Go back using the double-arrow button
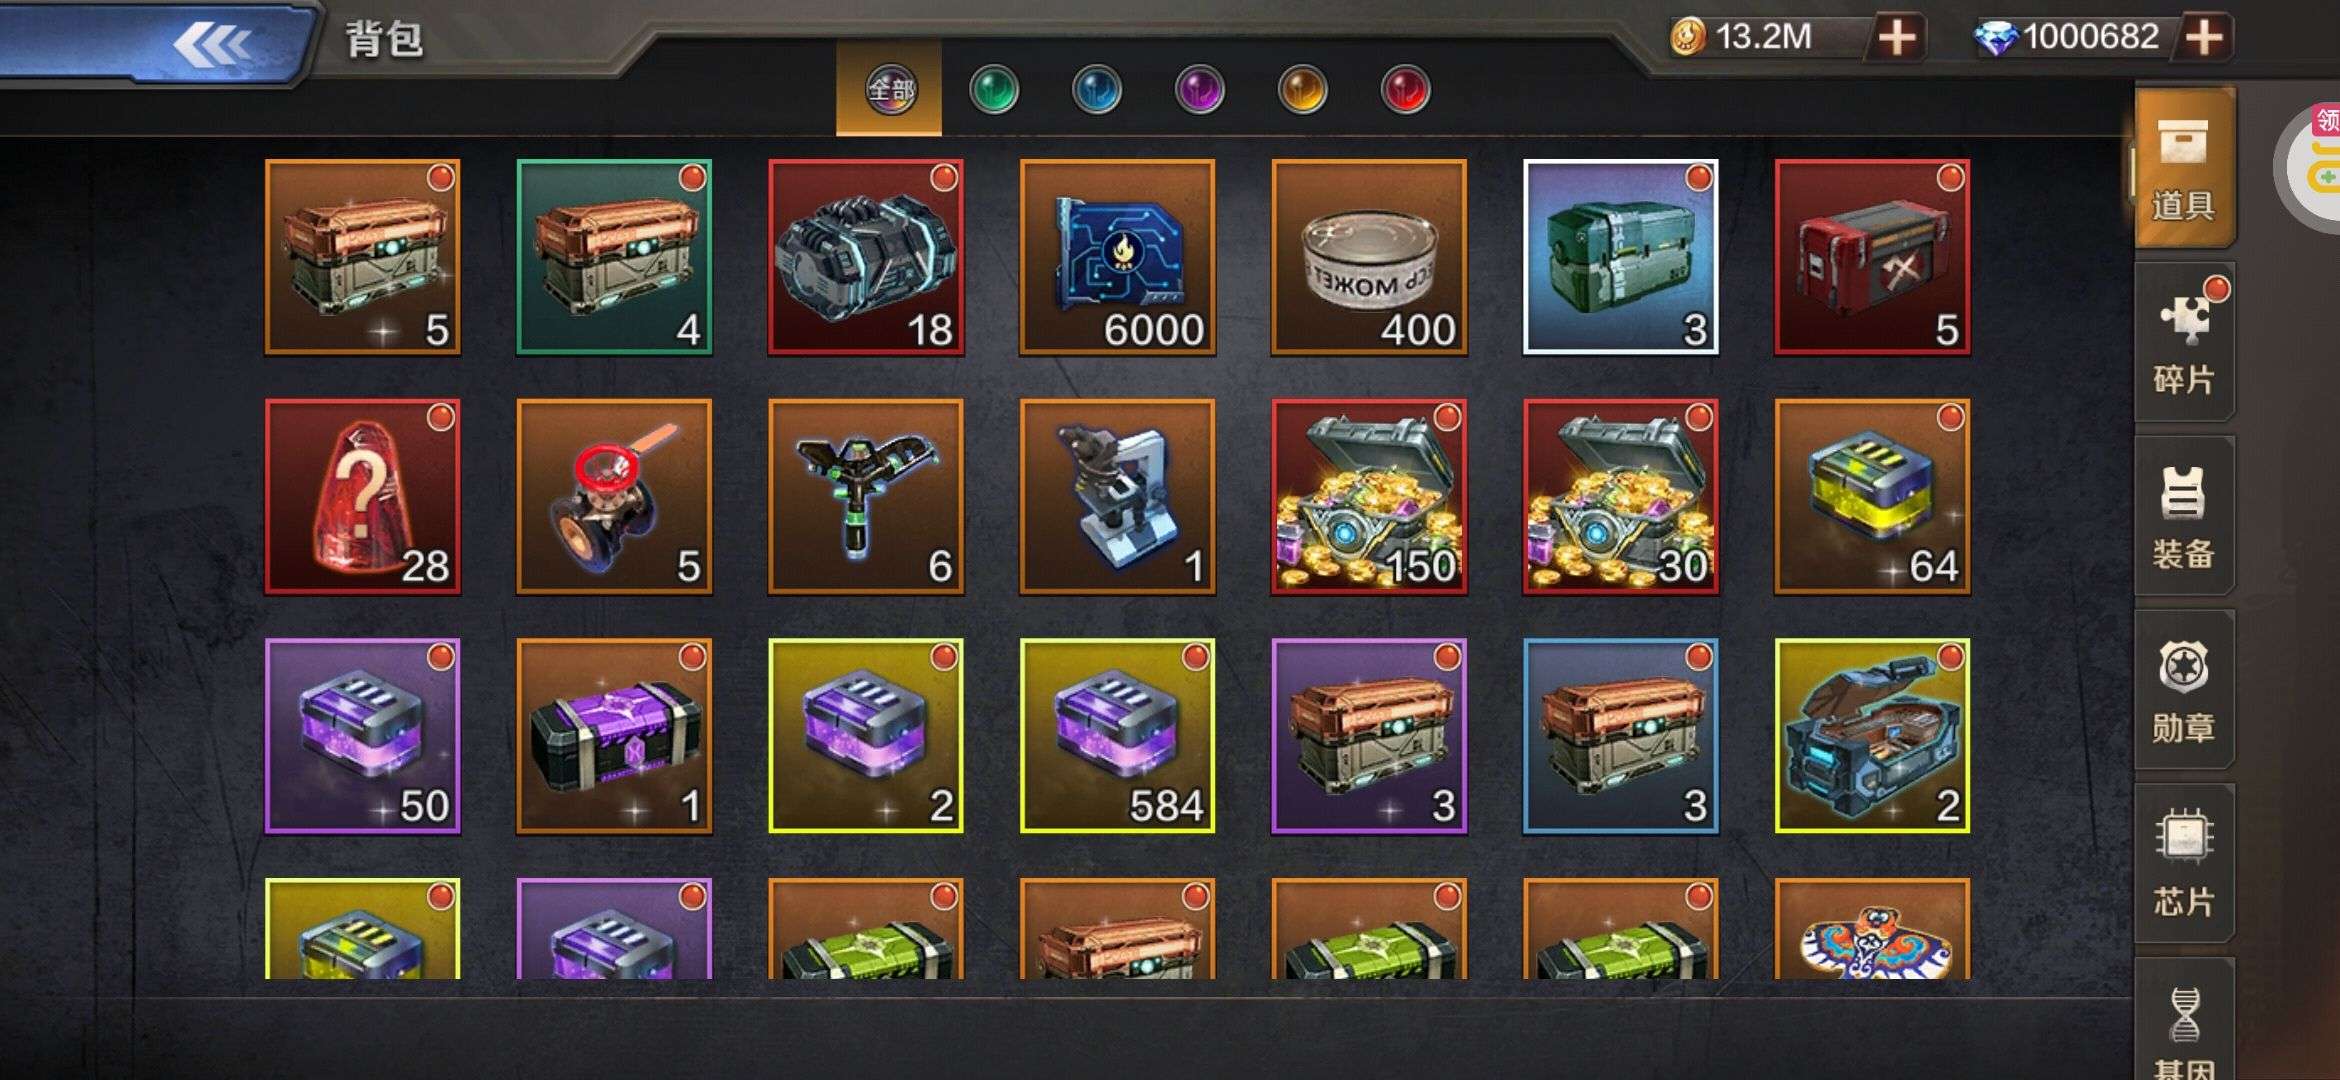 212,44
